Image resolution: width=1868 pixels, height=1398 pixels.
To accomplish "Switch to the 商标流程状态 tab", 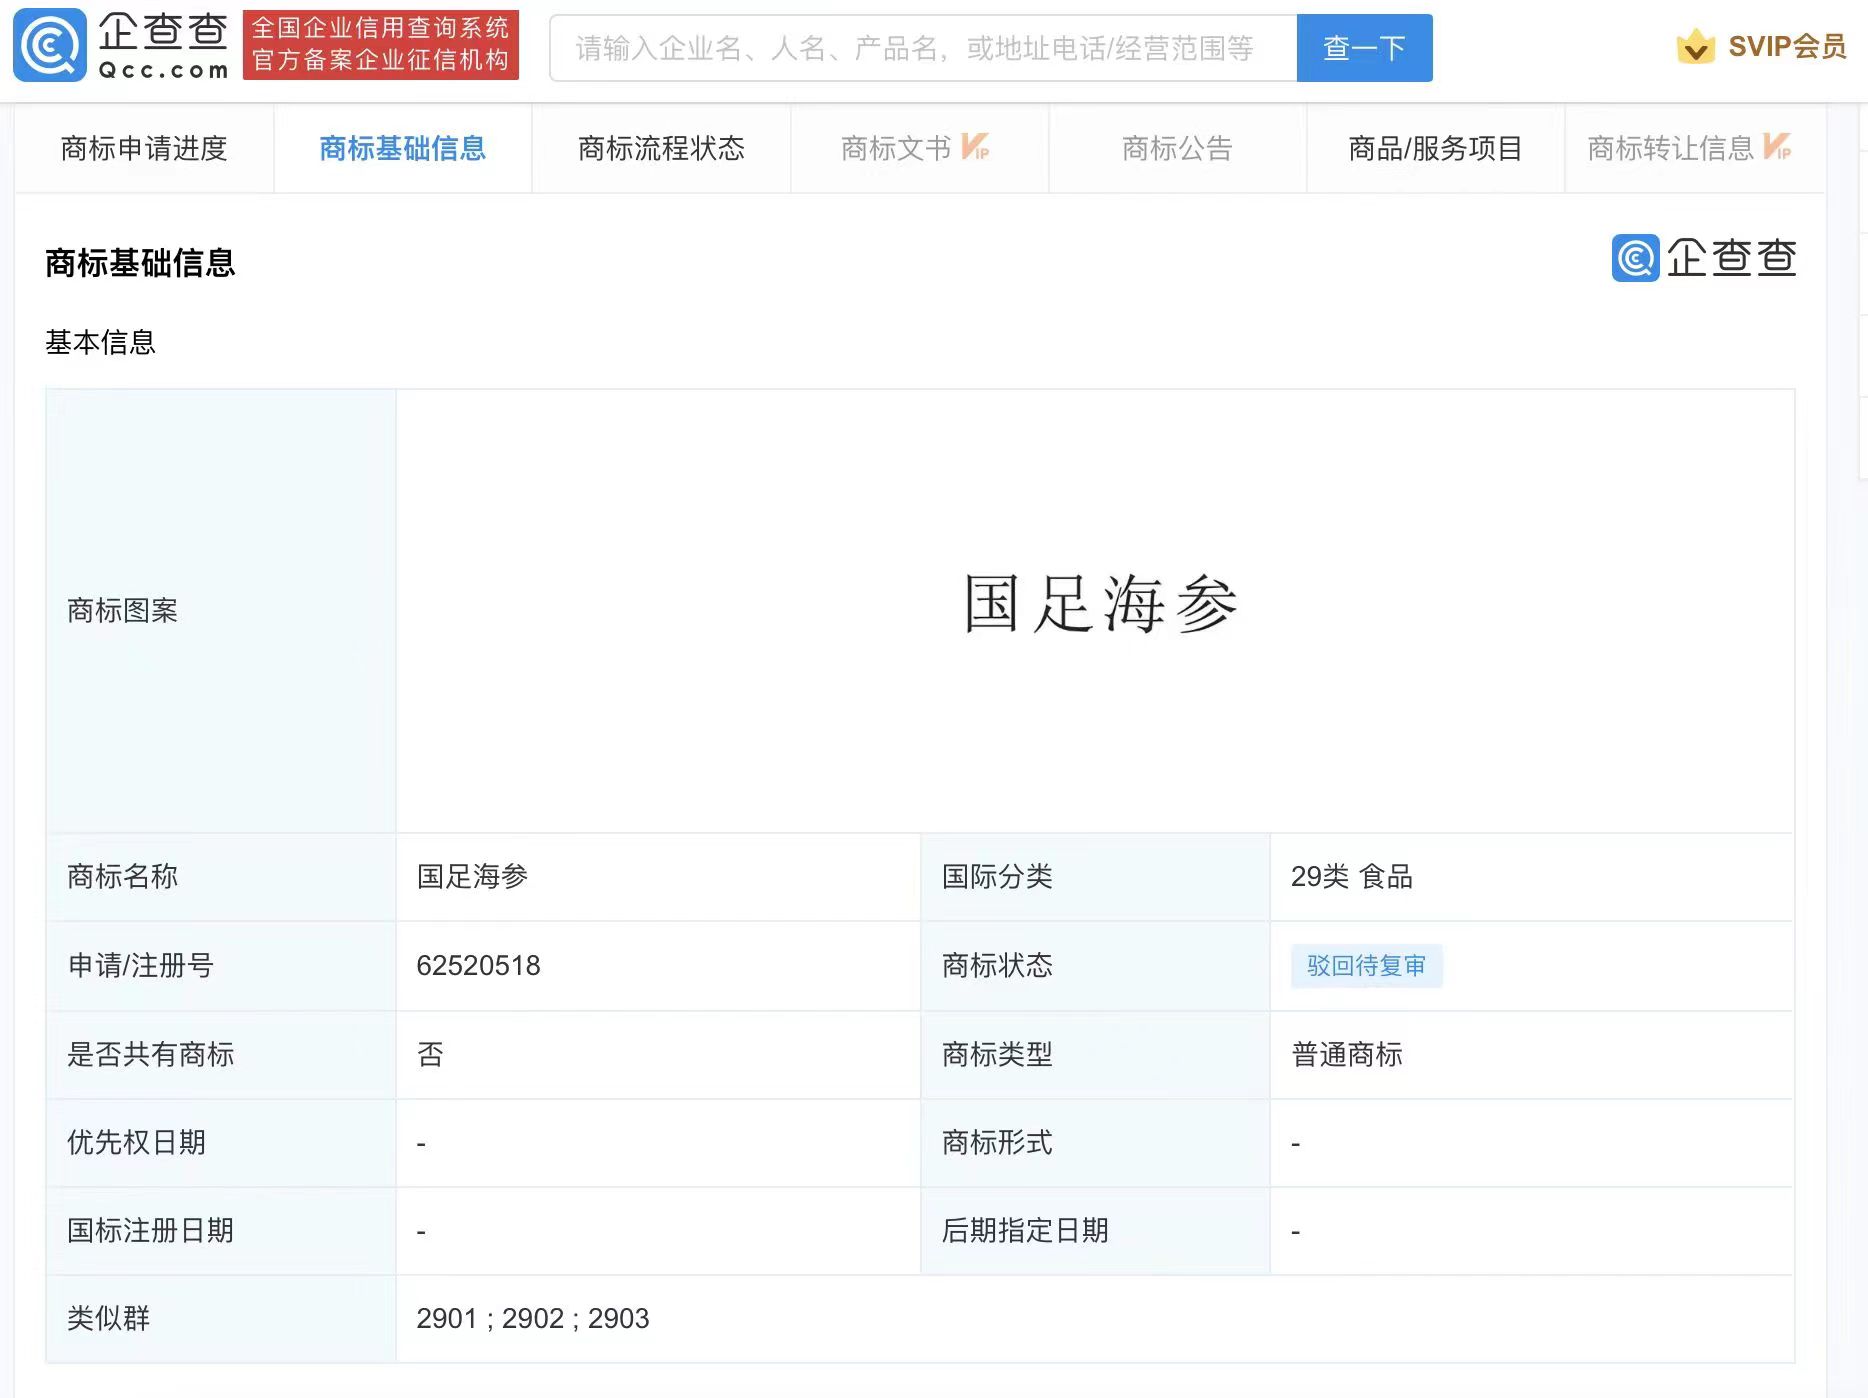I will click(661, 149).
